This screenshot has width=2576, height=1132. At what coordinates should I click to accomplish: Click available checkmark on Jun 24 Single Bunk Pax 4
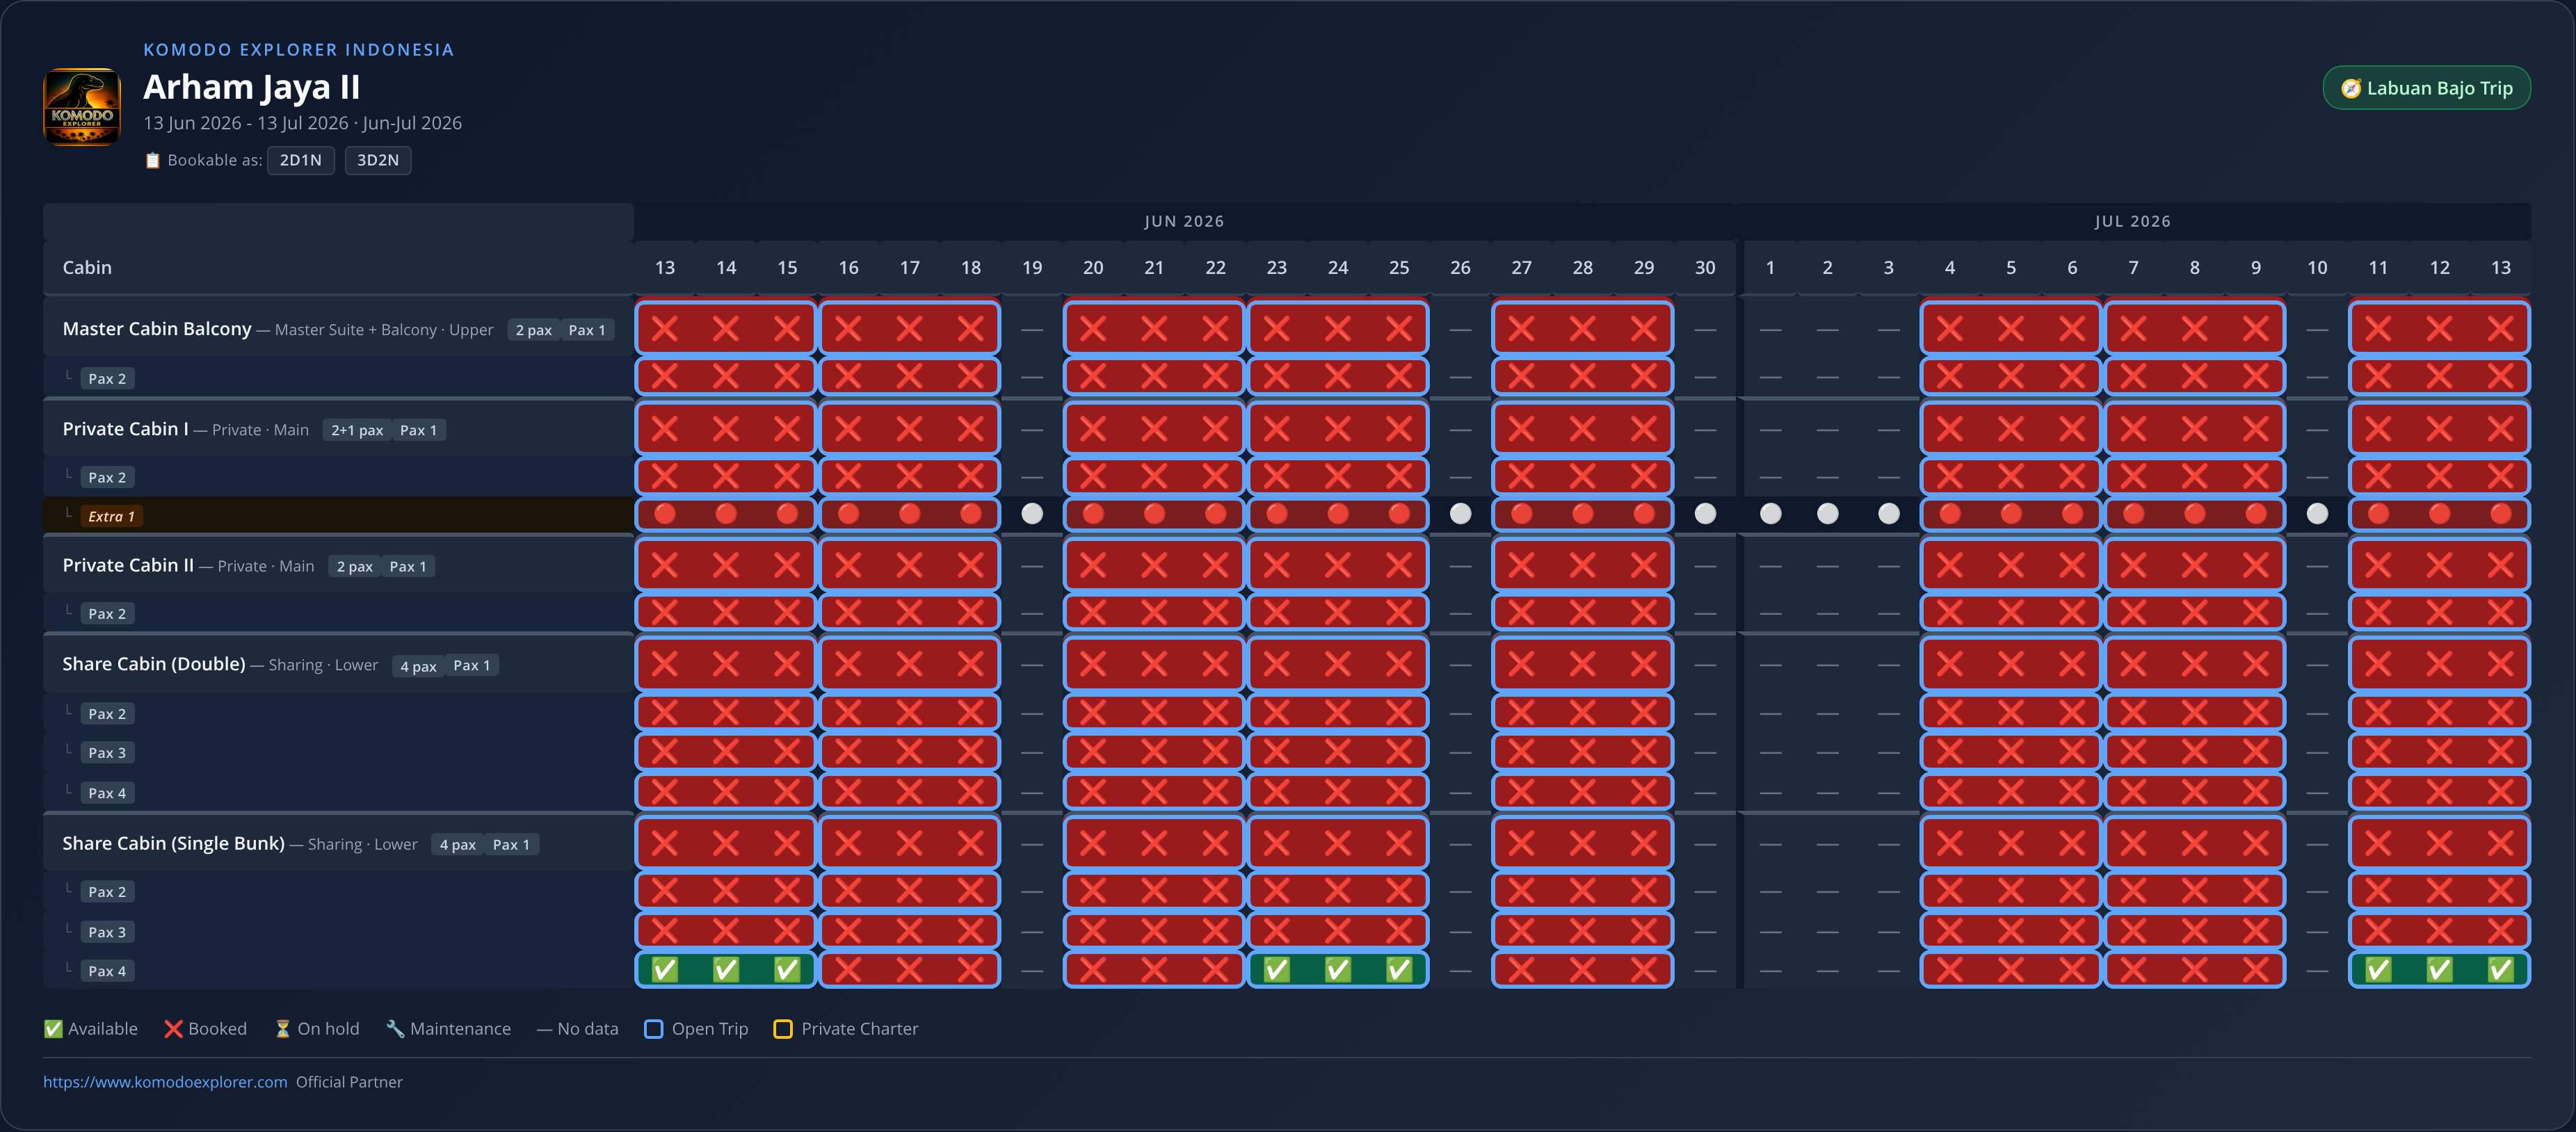1338,970
